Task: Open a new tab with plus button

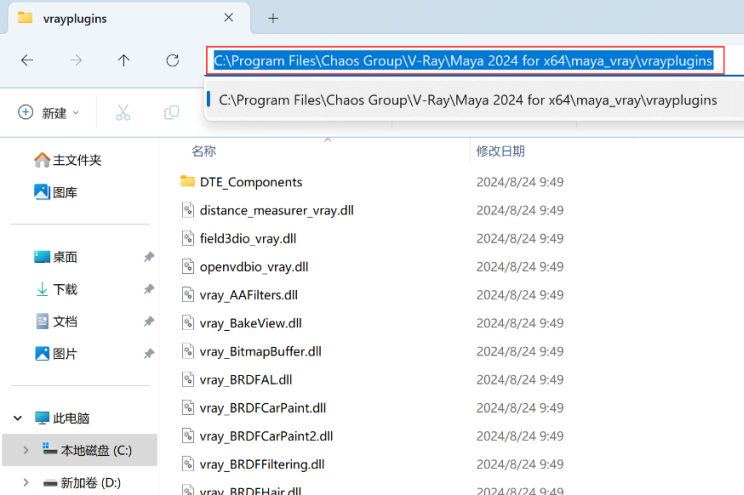Action: click(x=273, y=18)
